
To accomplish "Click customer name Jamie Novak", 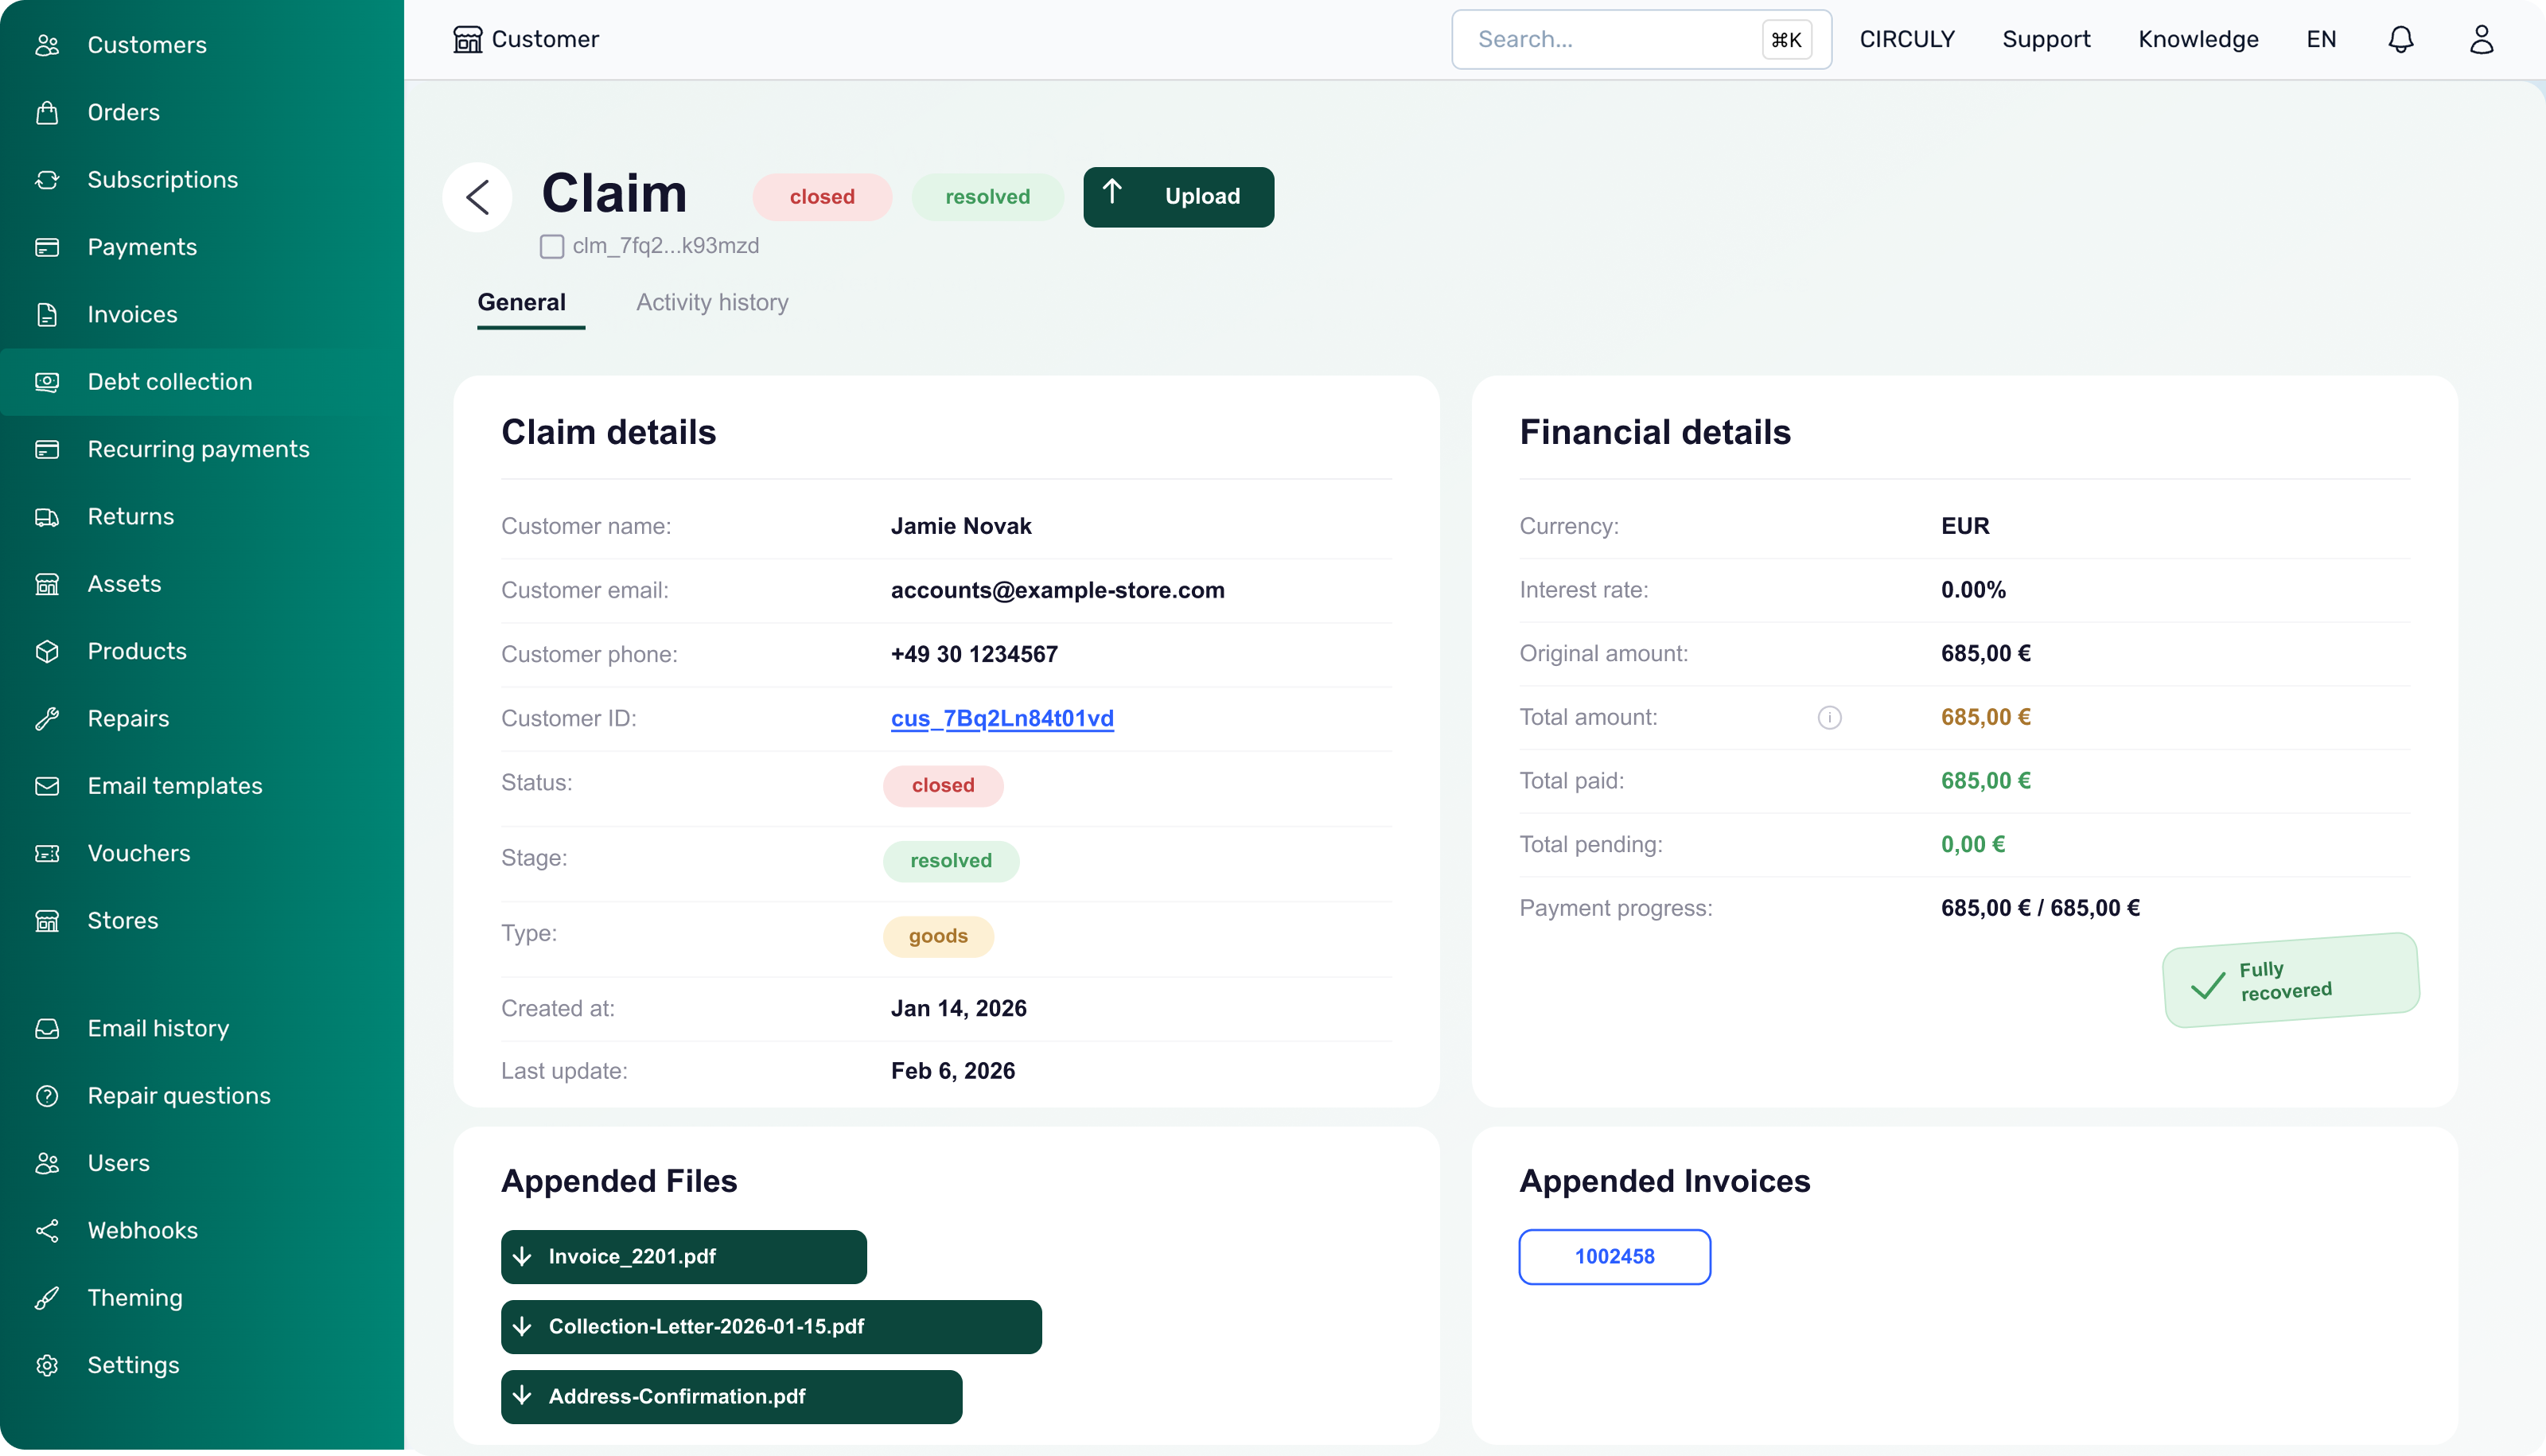I will point(961,526).
